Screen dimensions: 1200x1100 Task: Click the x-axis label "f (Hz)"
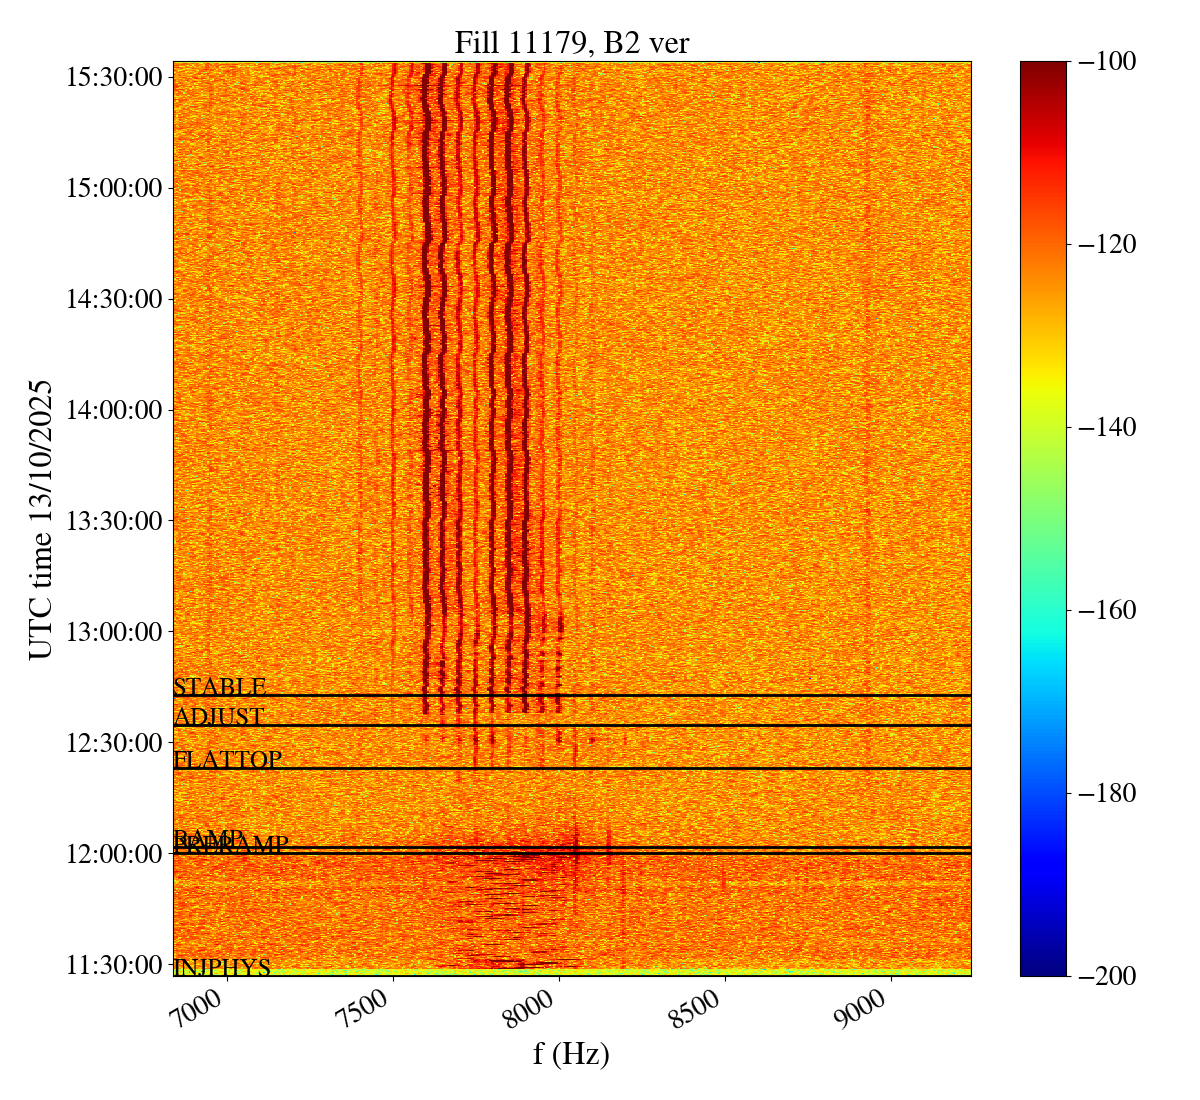tap(571, 1054)
